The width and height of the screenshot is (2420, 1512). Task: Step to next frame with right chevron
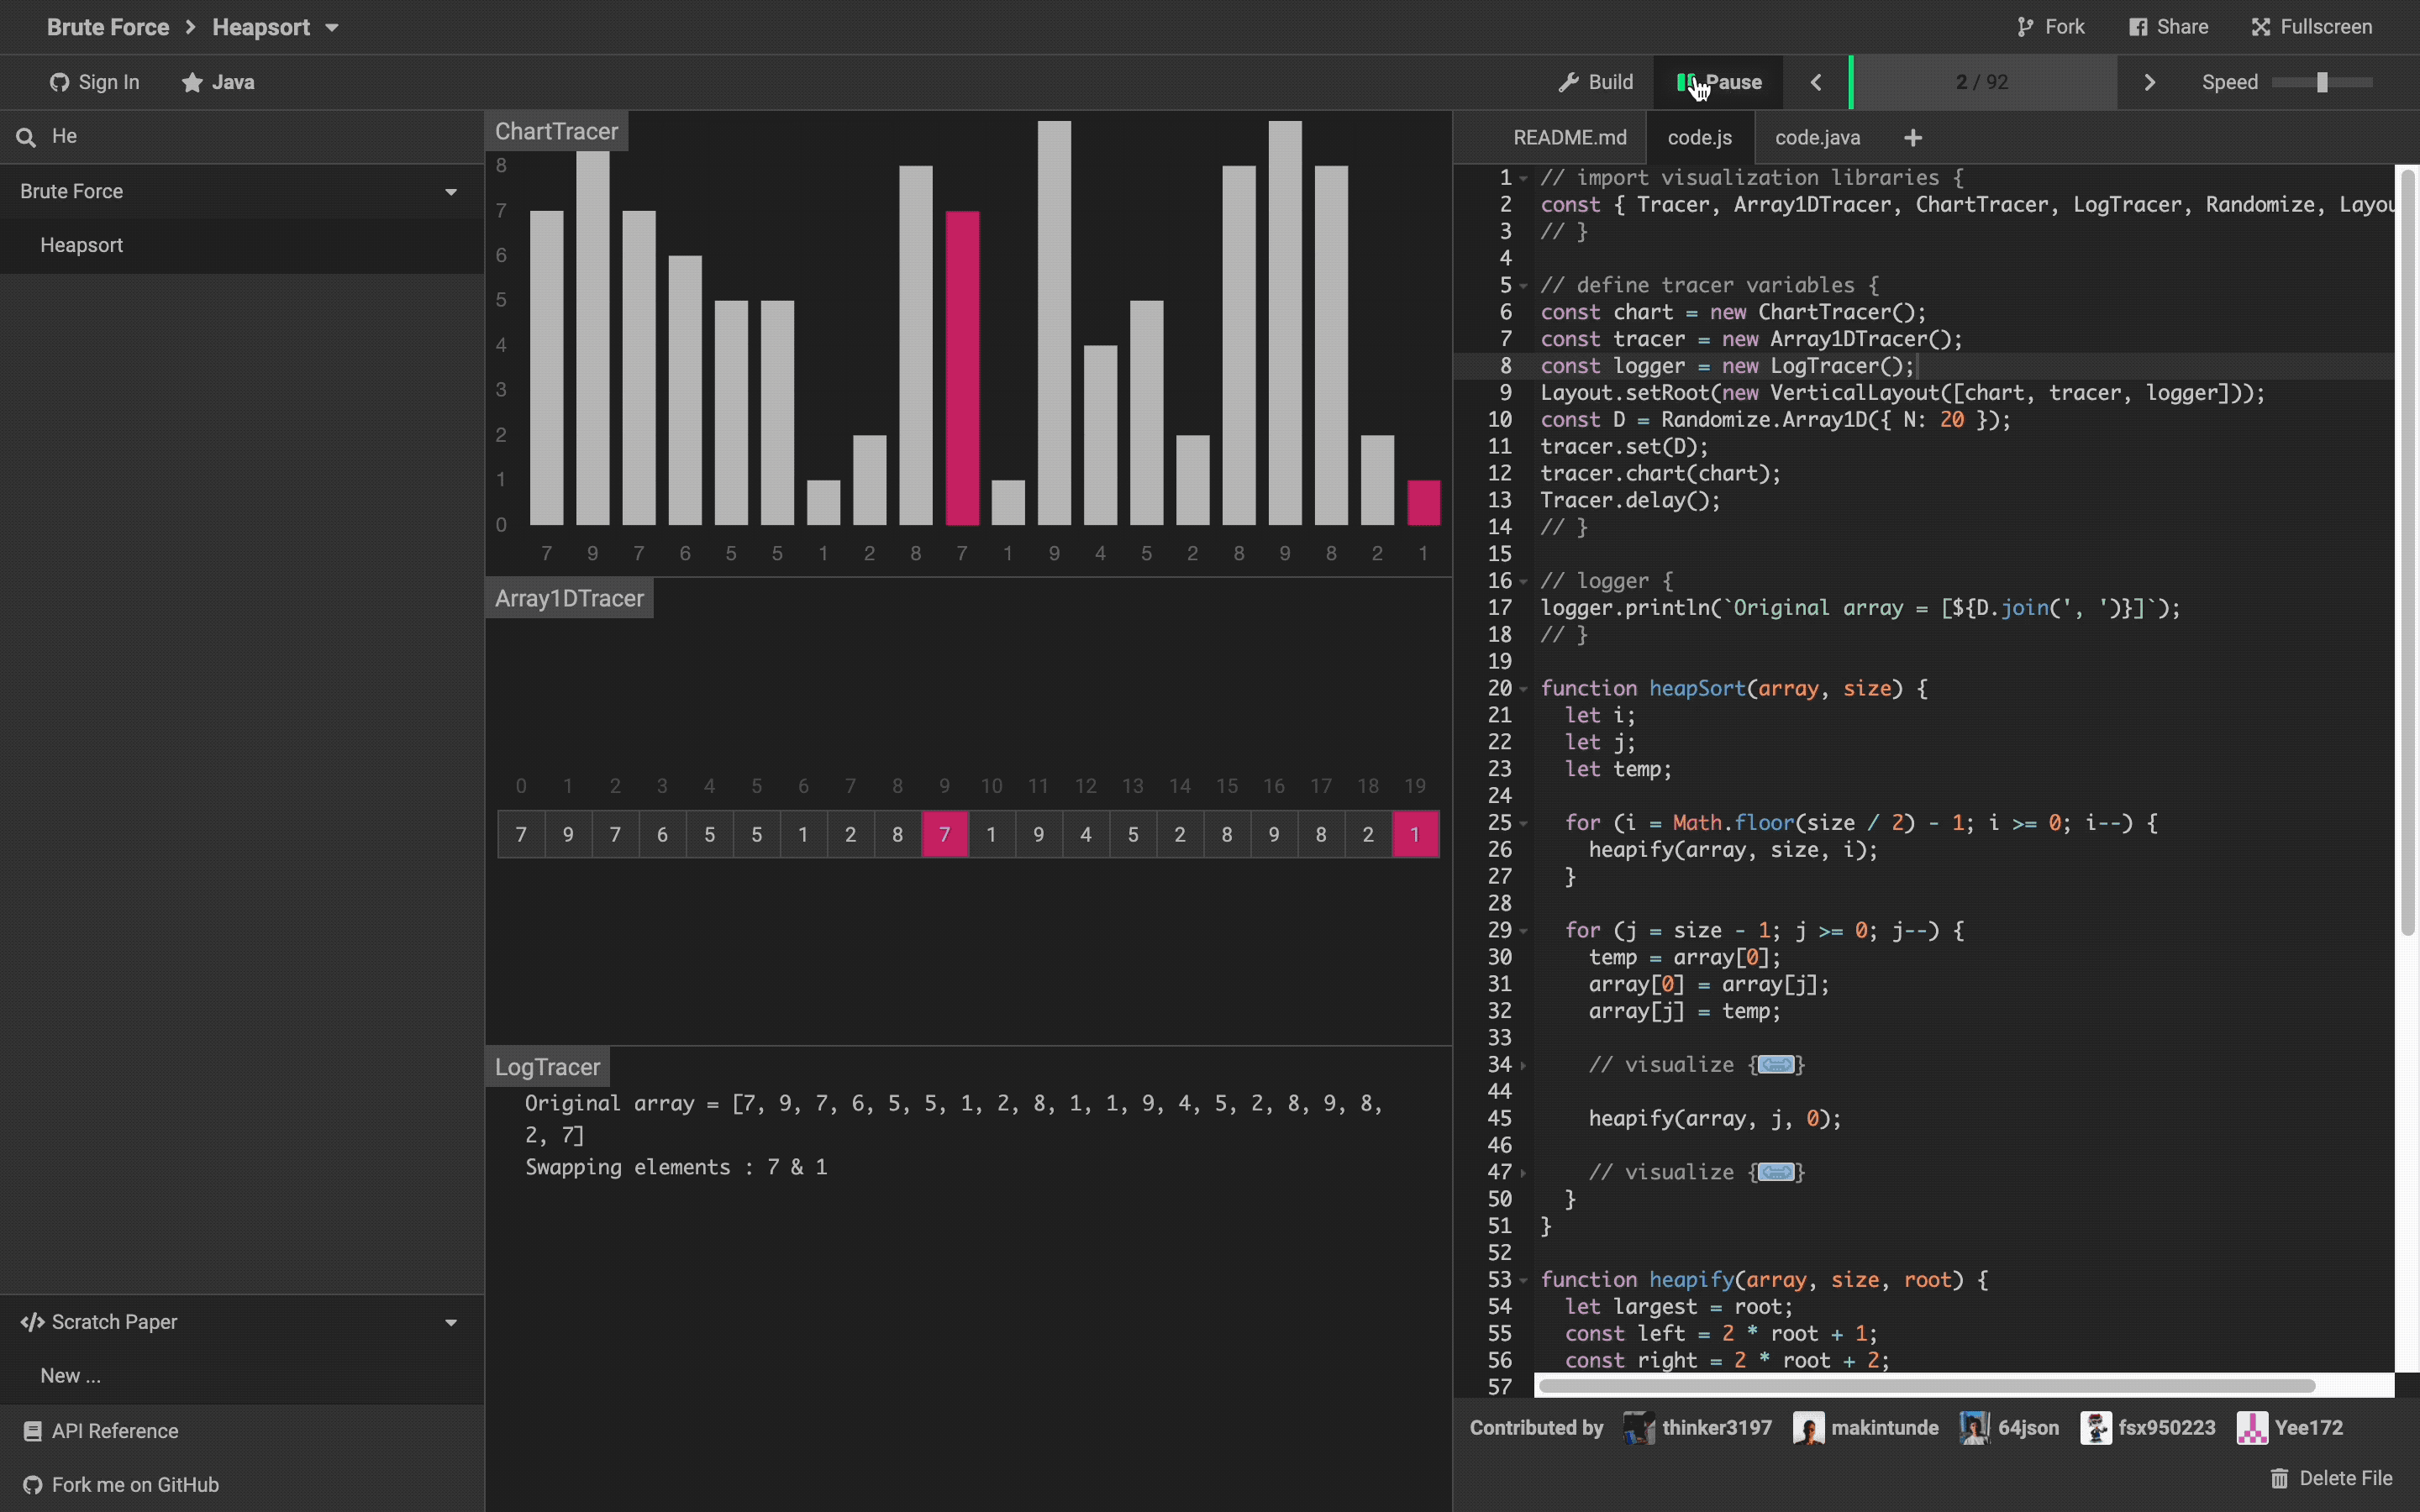[x=2149, y=82]
